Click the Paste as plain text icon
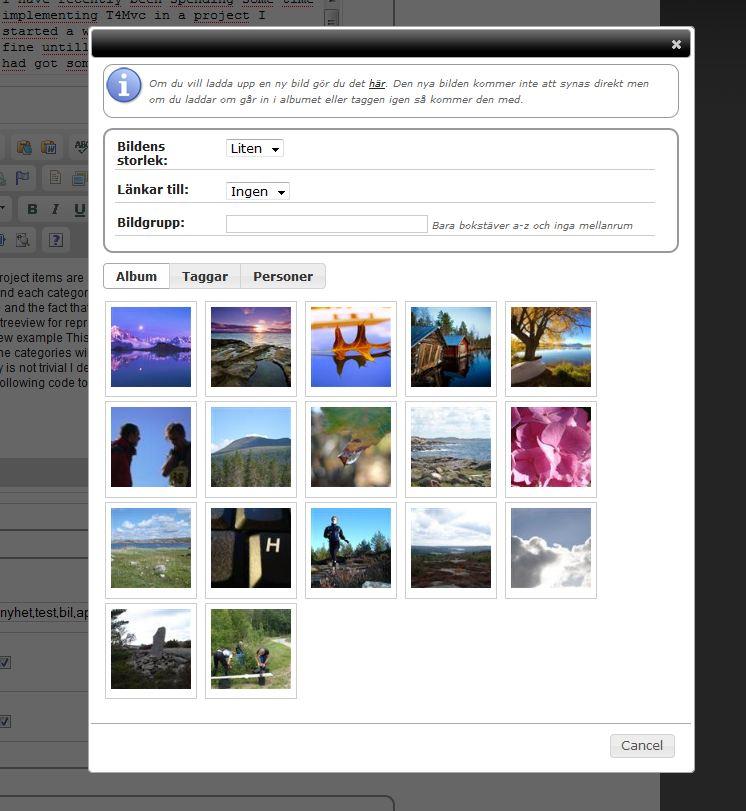 point(24,148)
